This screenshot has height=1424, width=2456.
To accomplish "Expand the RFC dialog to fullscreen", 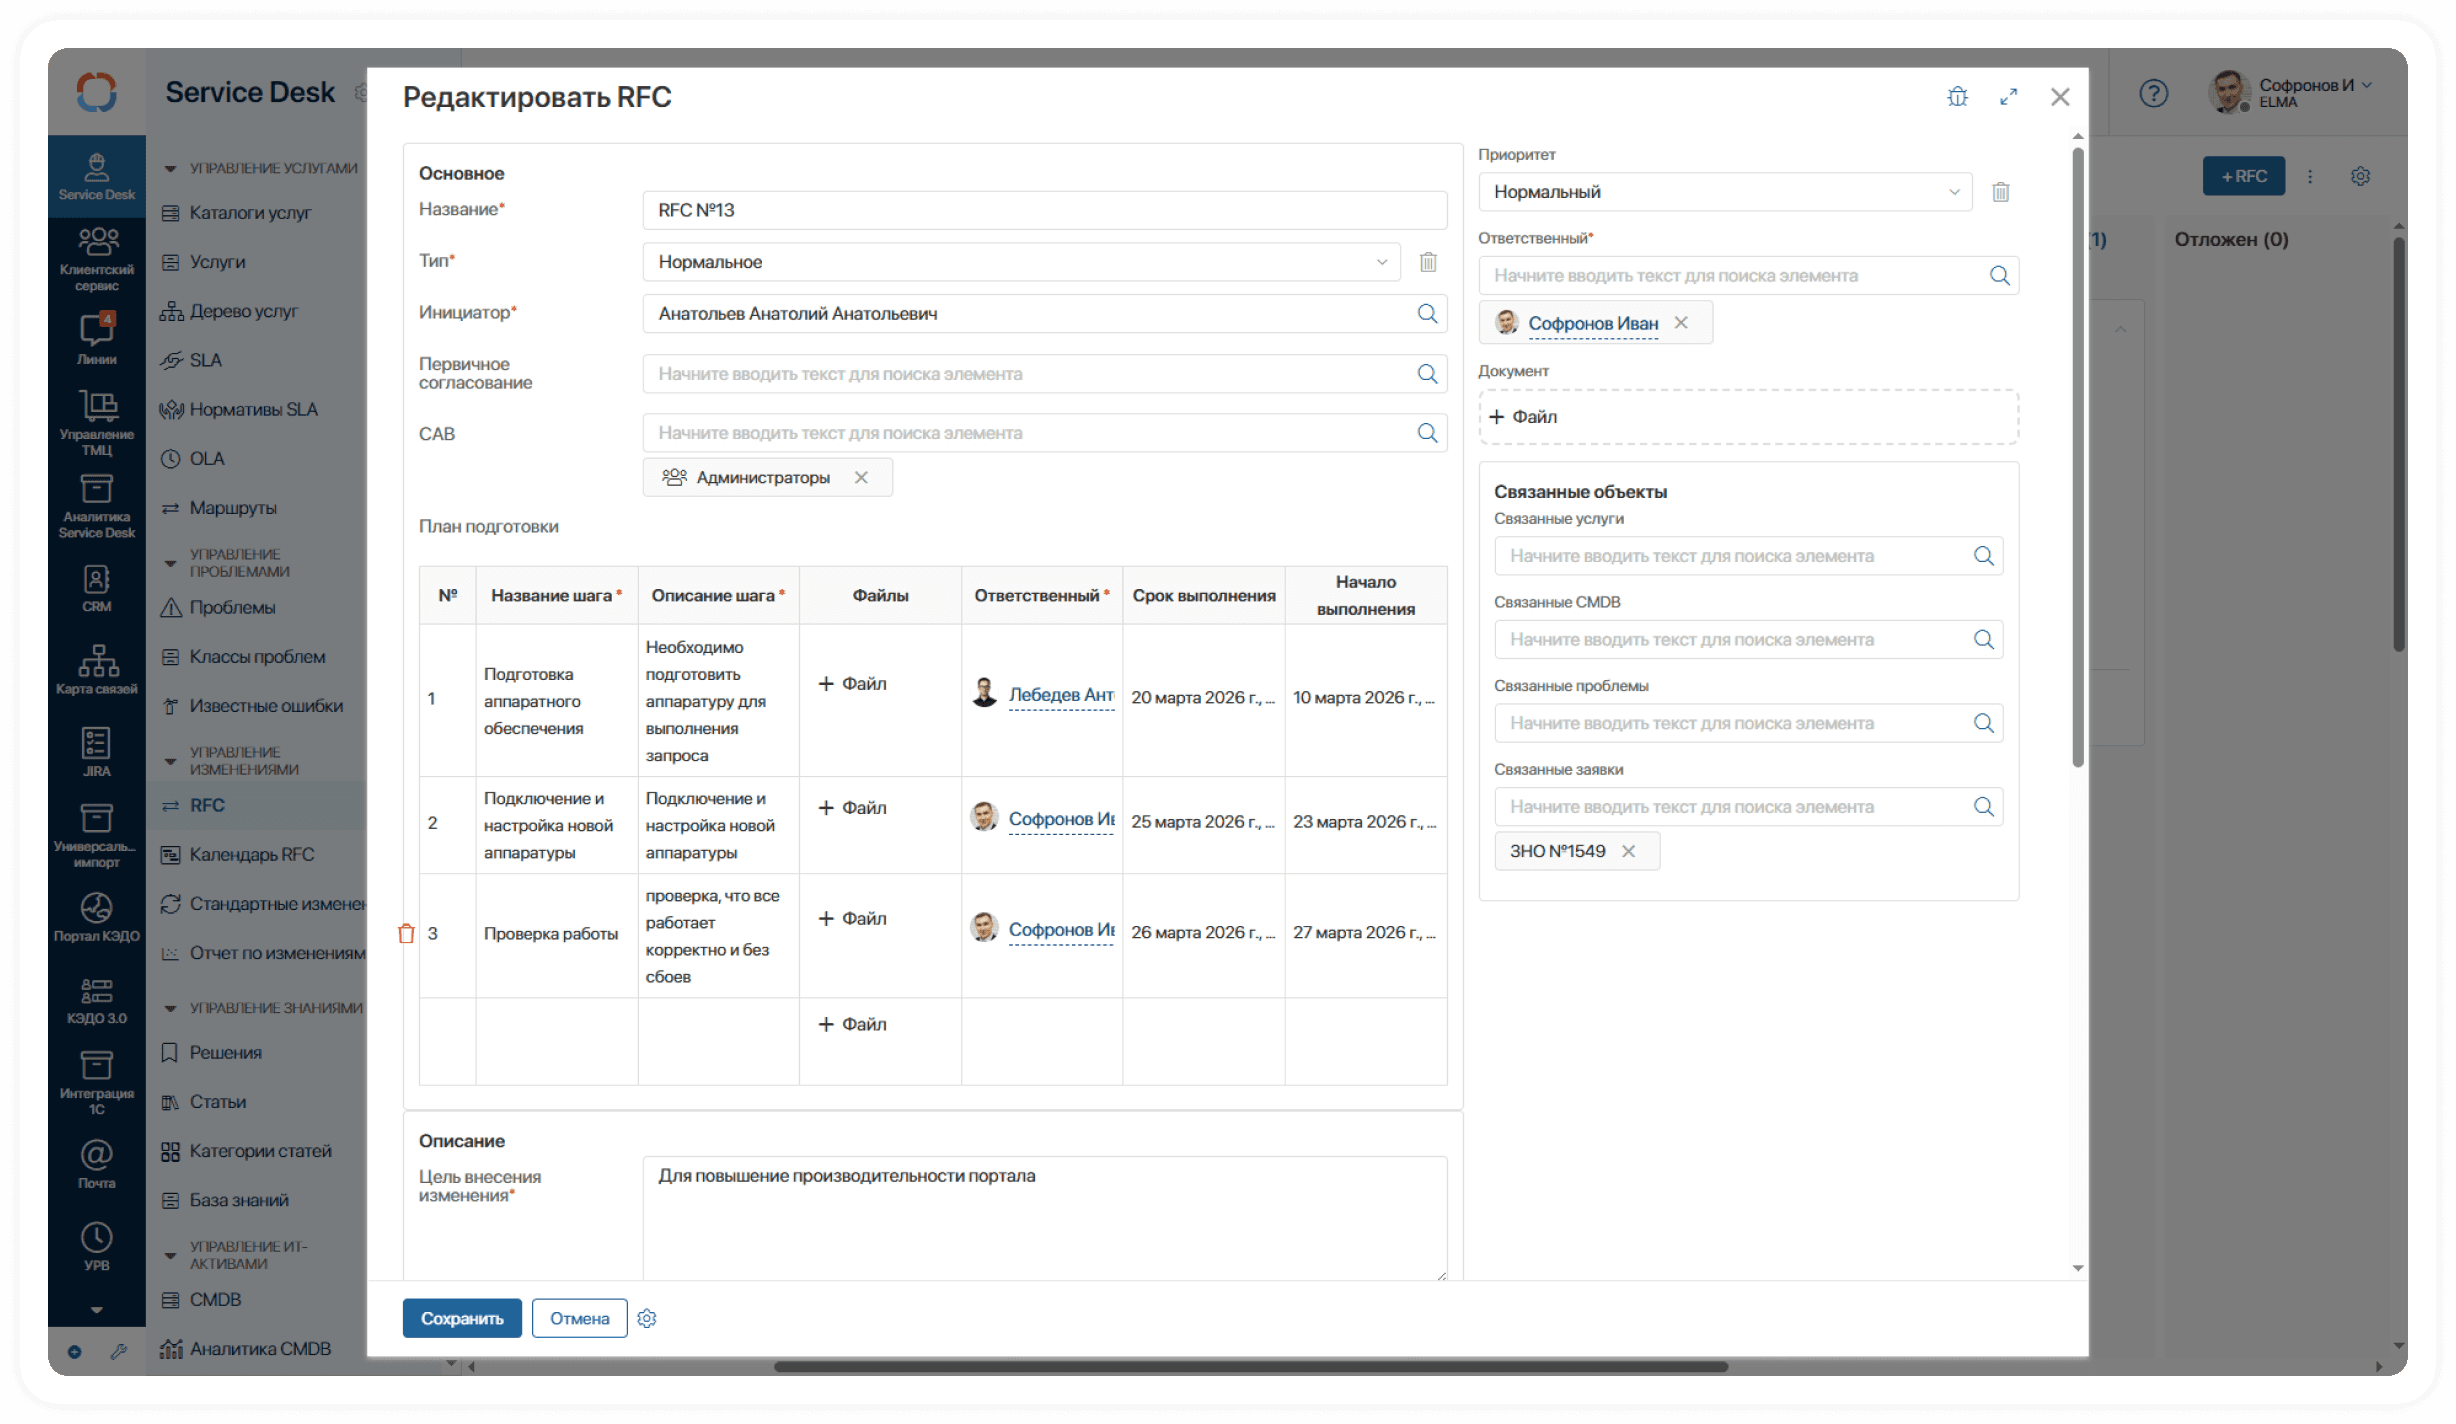I will click(x=2008, y=97).
